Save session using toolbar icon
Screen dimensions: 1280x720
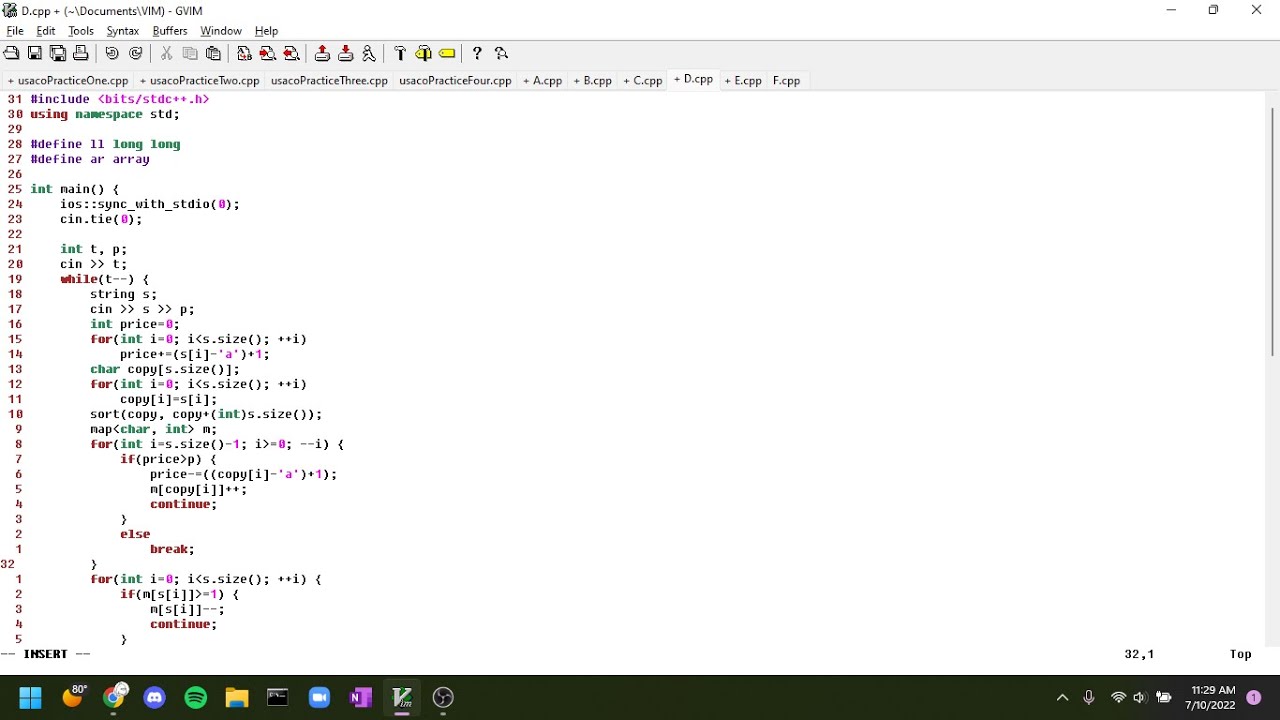346,53
